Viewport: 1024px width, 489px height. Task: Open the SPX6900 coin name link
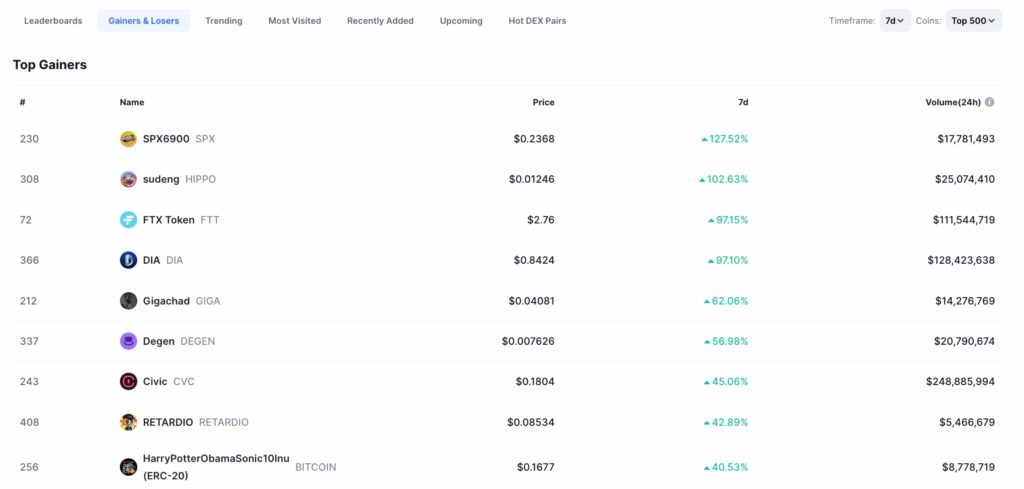coord(166,139)
